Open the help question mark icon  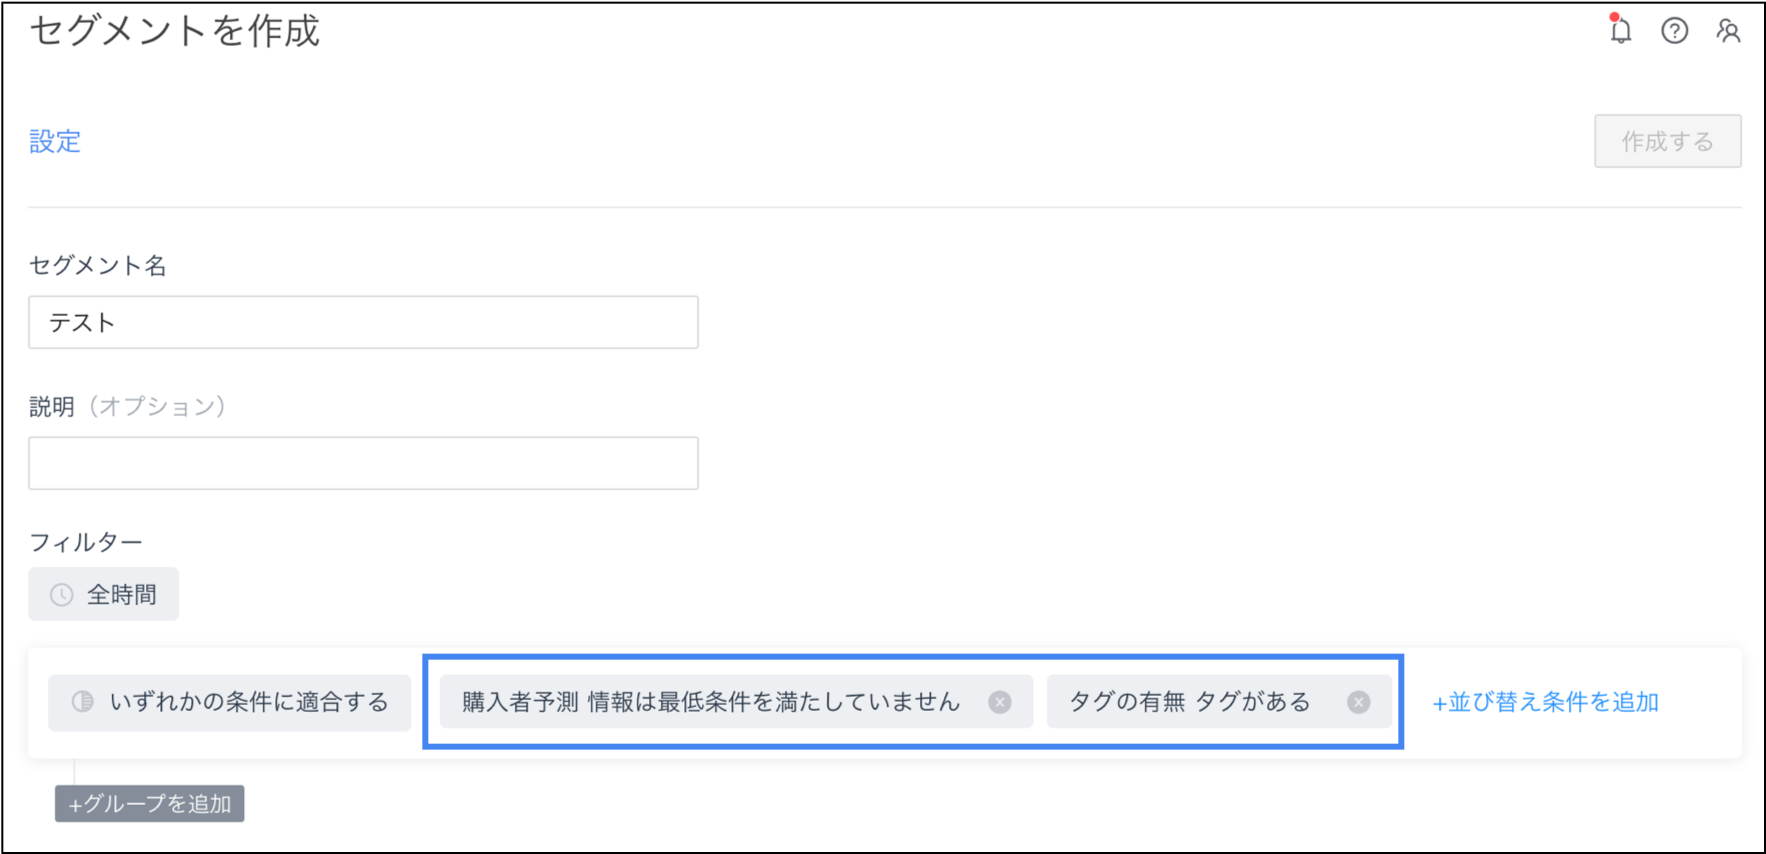click(x=1675, y=31)
